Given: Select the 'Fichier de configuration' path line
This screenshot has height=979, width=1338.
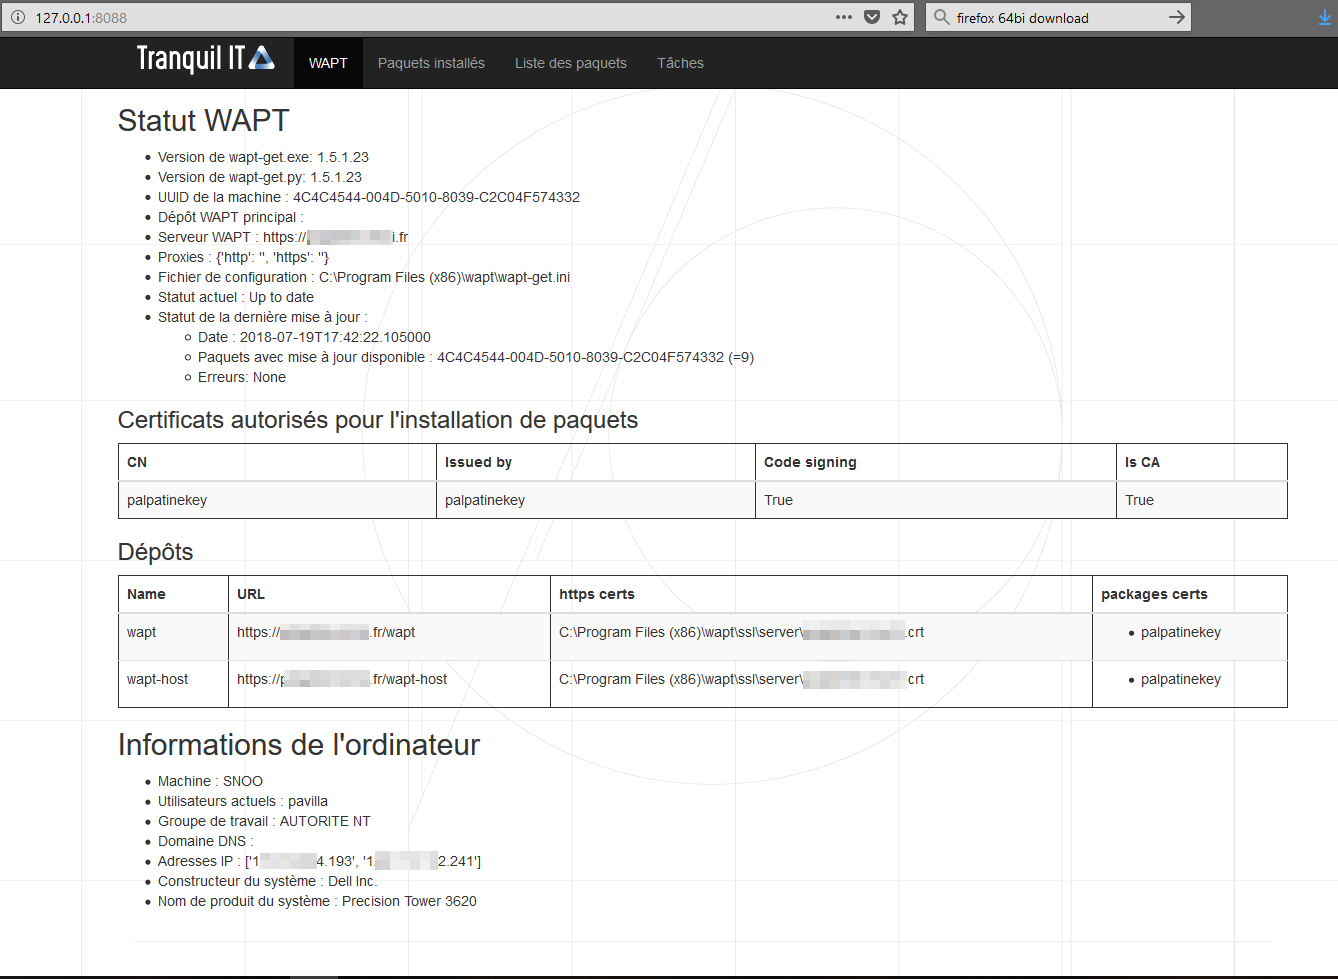Looking at the screenshot, I should click(x=364, y=277).
